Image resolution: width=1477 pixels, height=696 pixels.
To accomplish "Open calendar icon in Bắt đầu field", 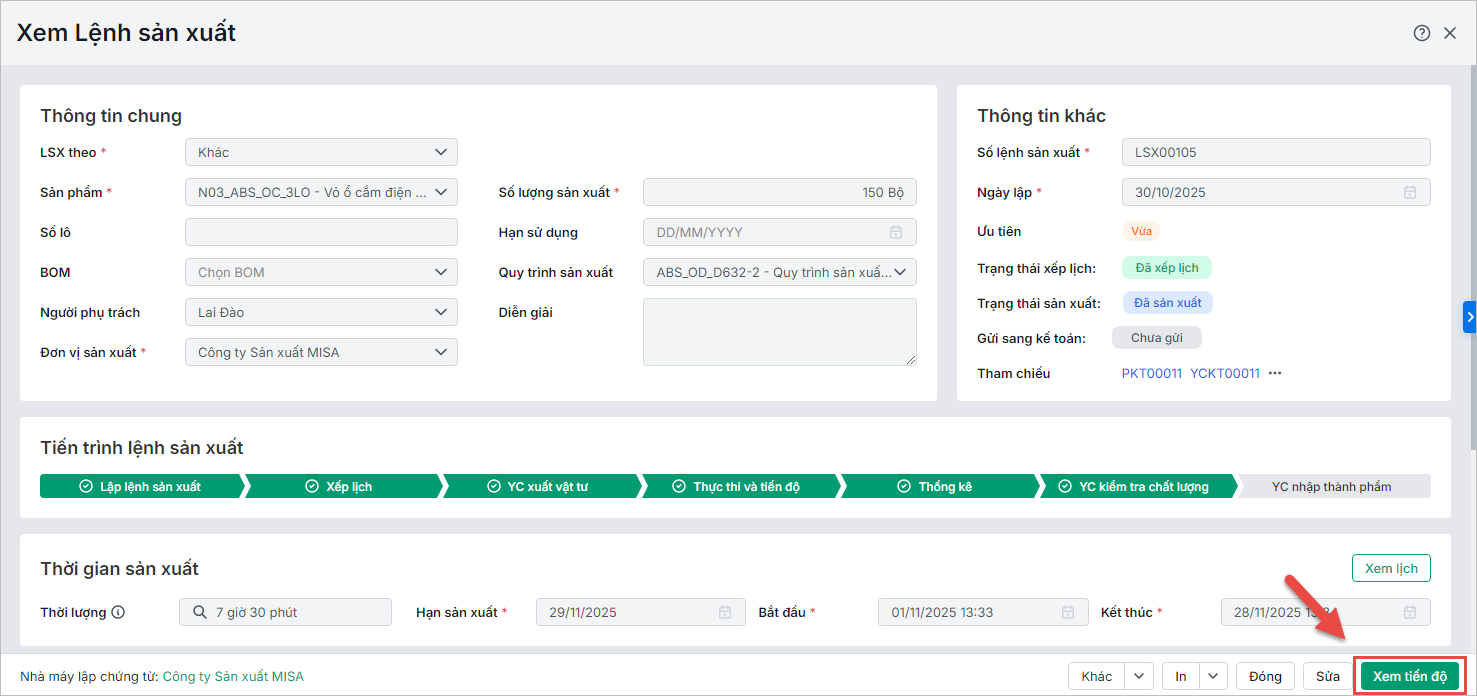I will 1068,612.
